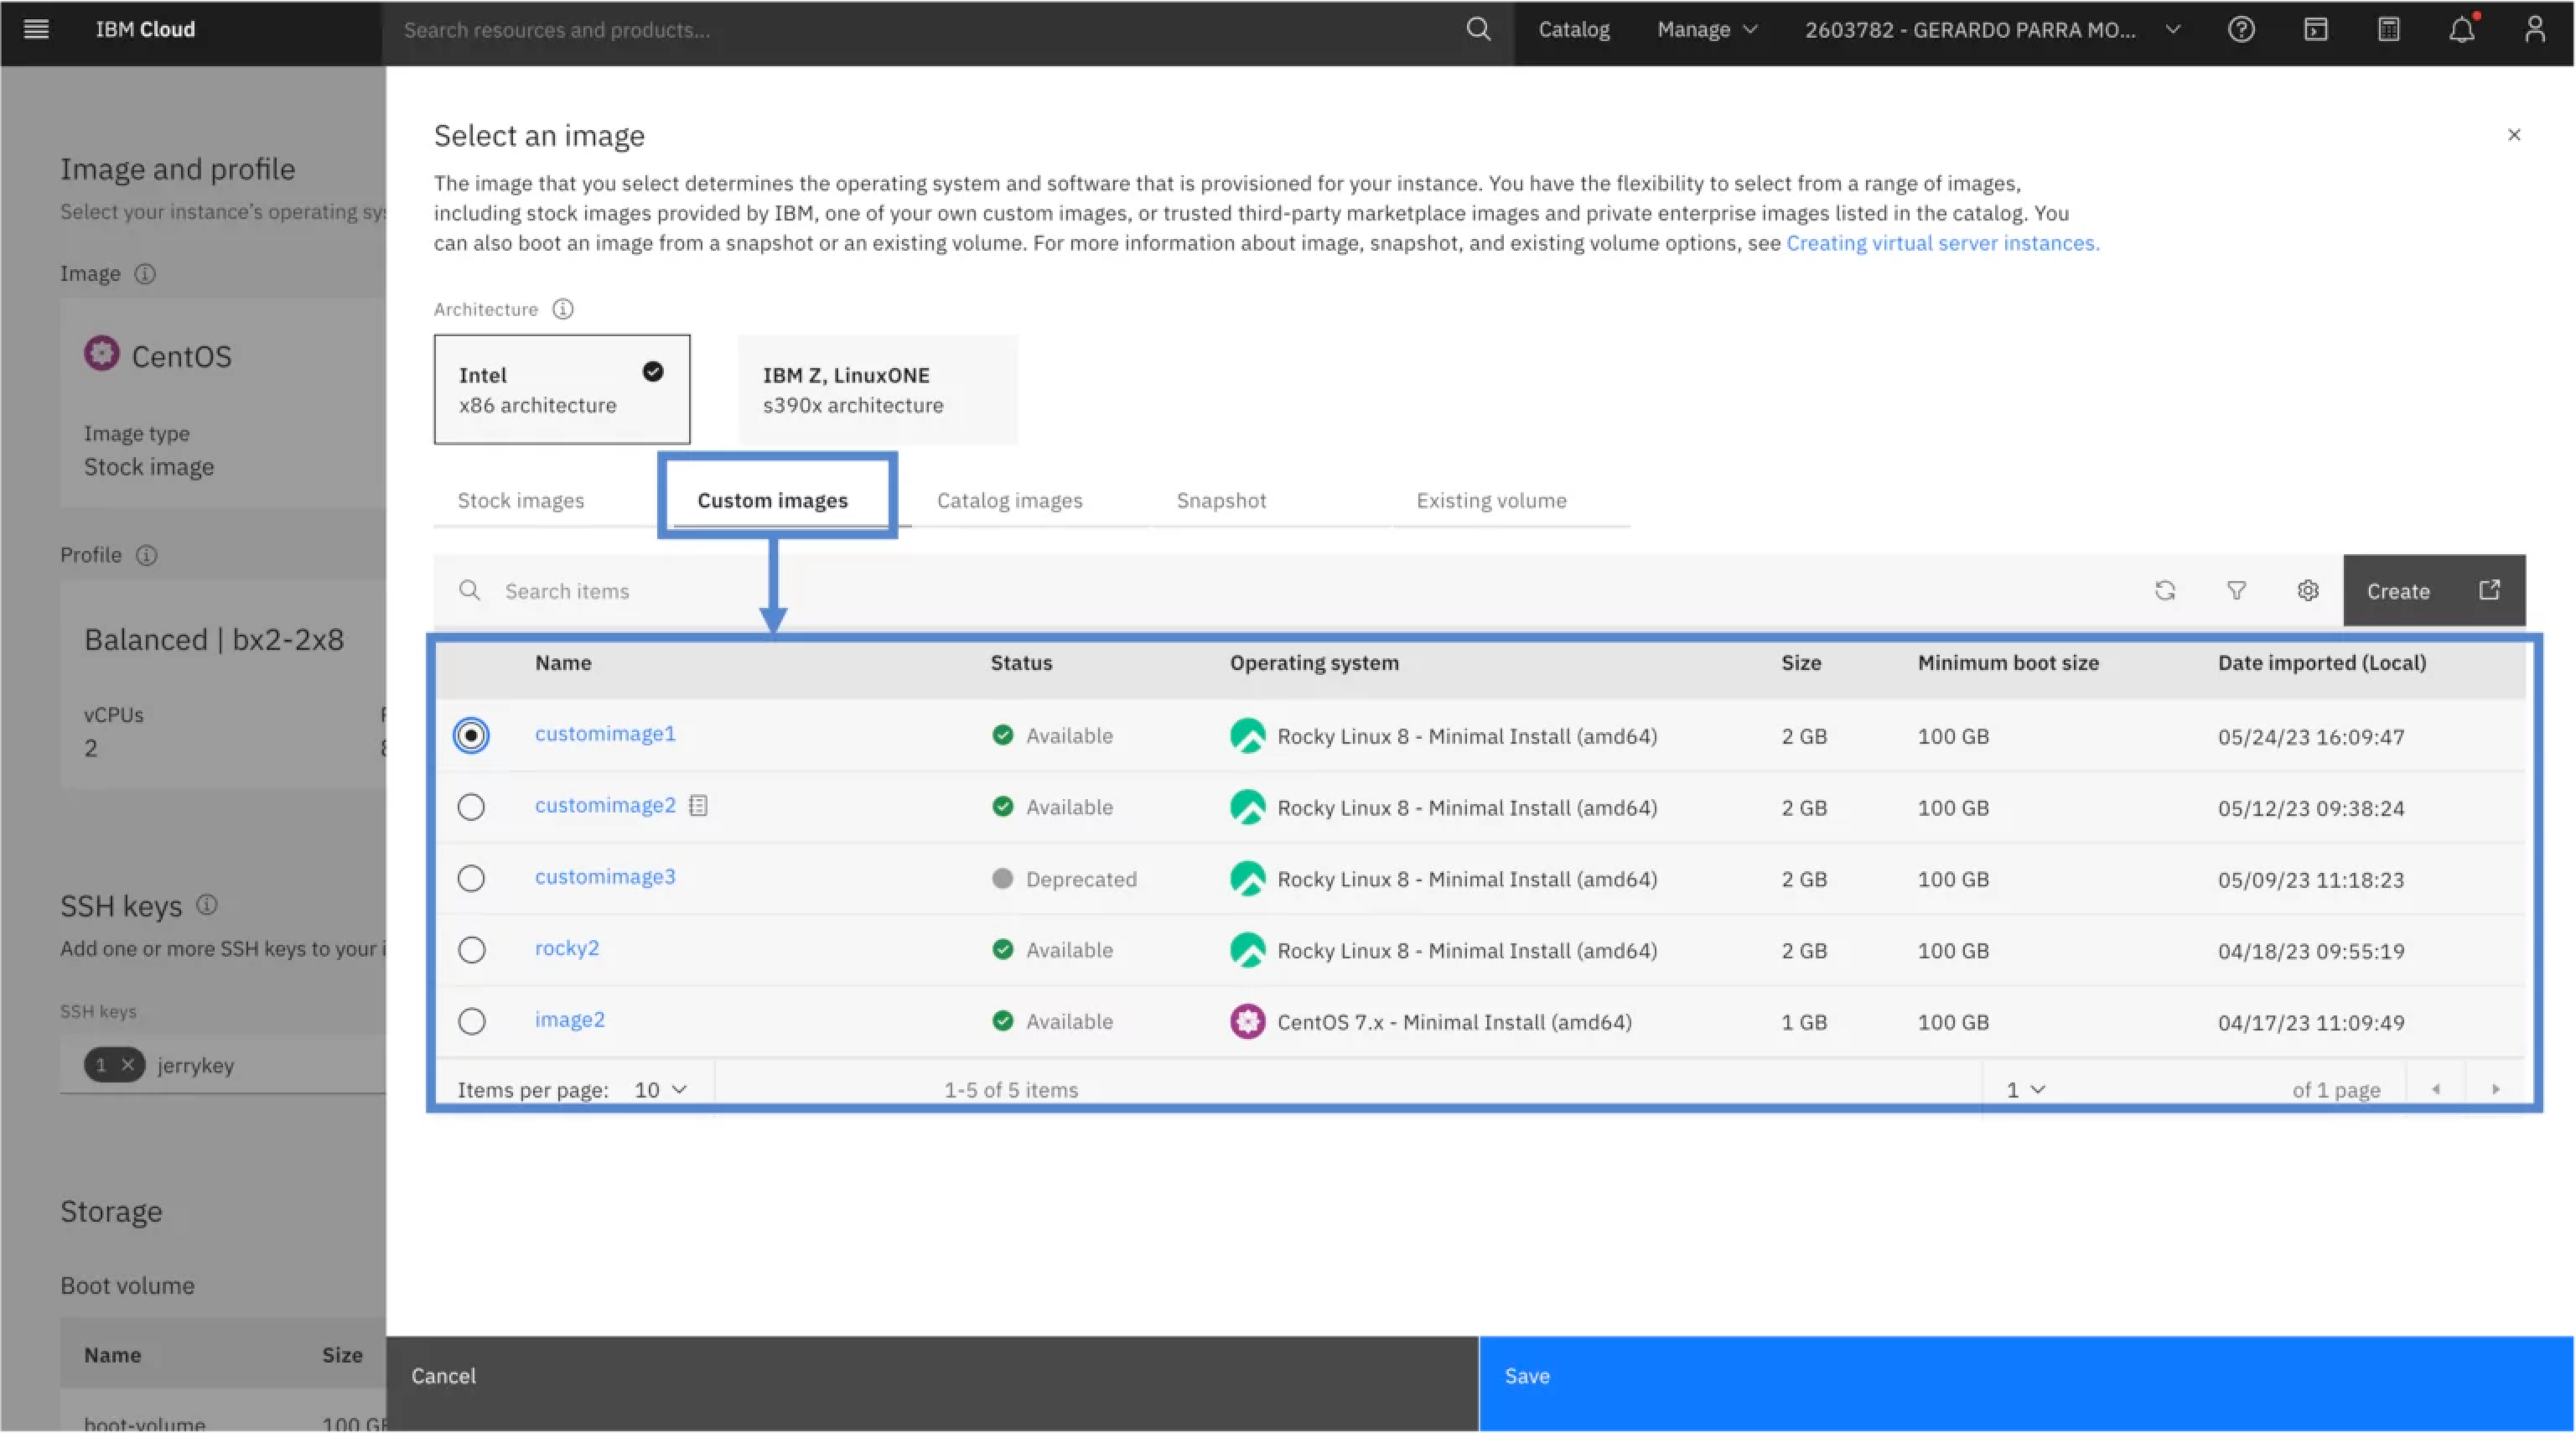
Task: Switch to the Snapshot tab
Action: pos(1221,500)
